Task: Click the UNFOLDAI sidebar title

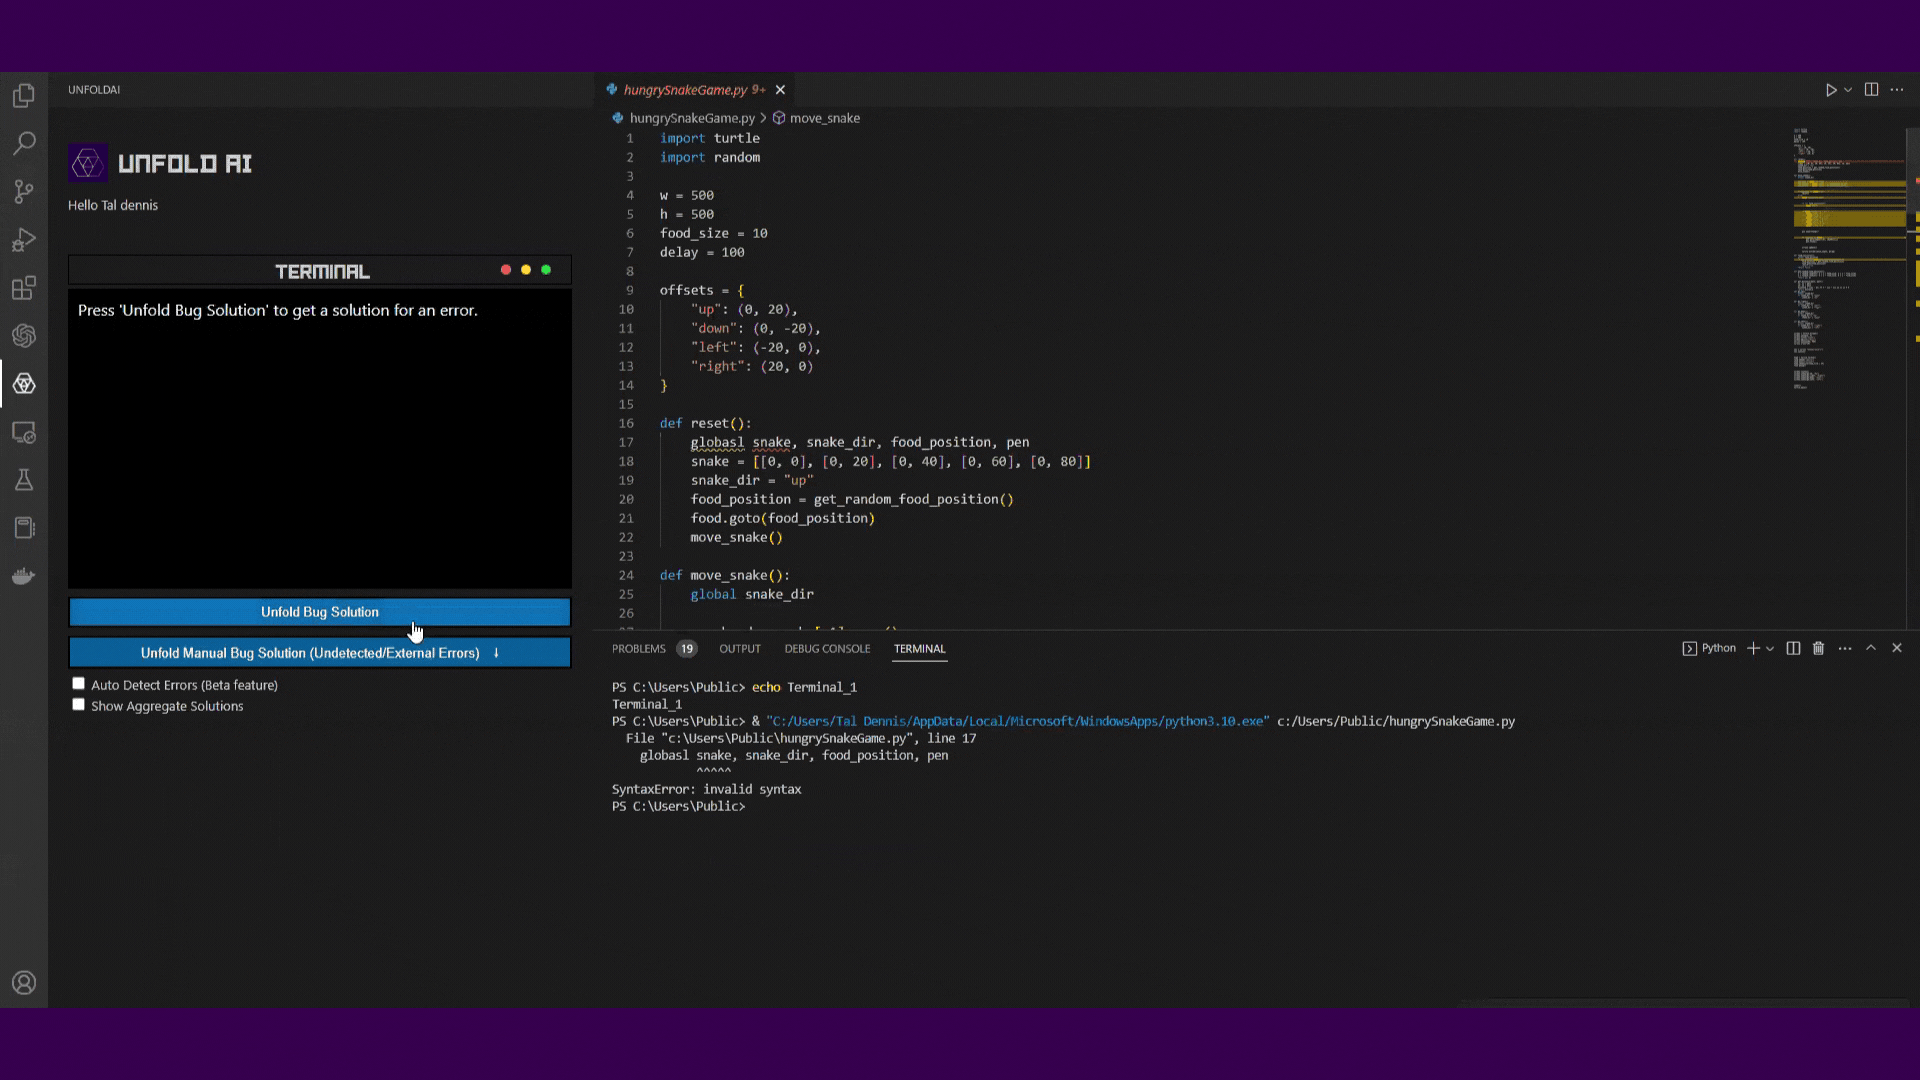Action: tap(94, 90)
